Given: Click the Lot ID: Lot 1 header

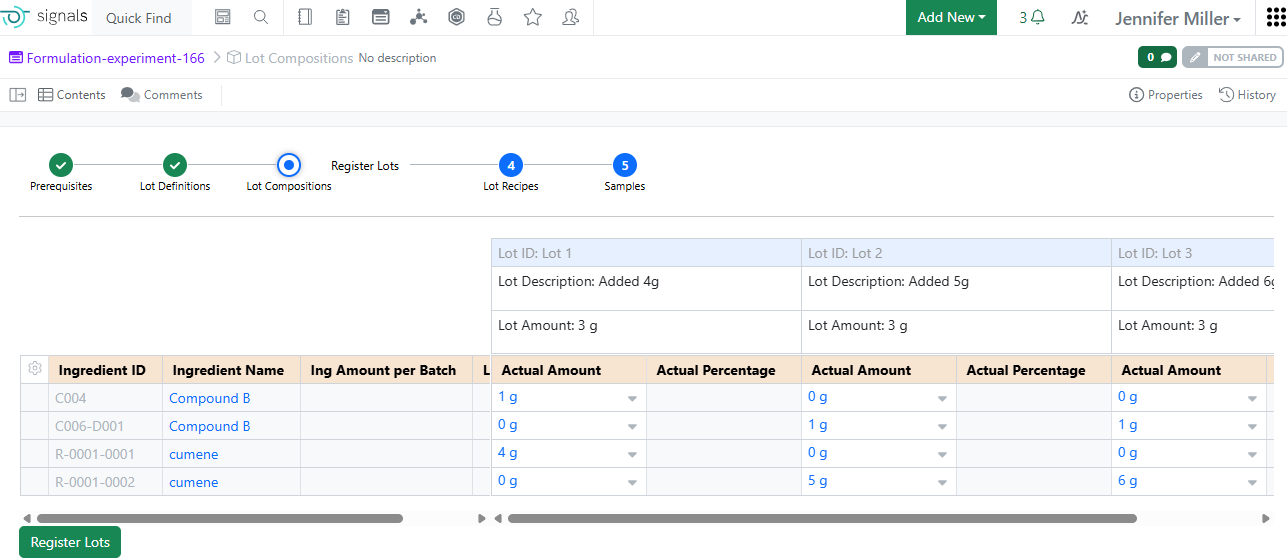Looking at the screenshot, I should [x=646, y=253].
